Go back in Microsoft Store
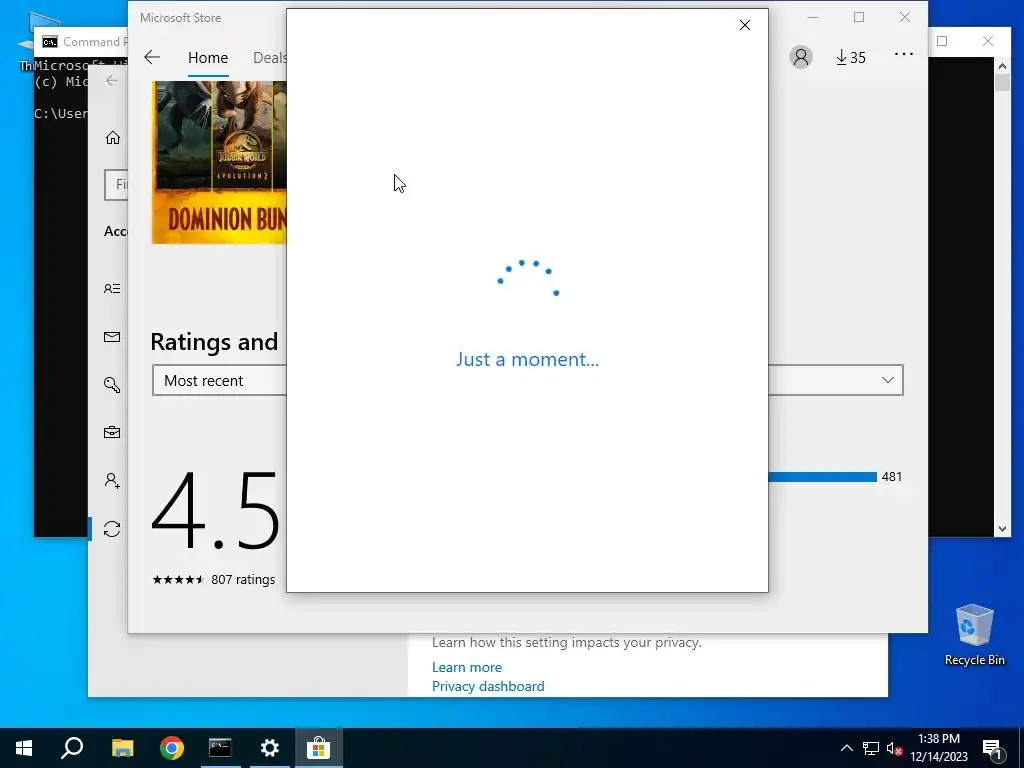The image size is (1024, 768). [152, 57]
